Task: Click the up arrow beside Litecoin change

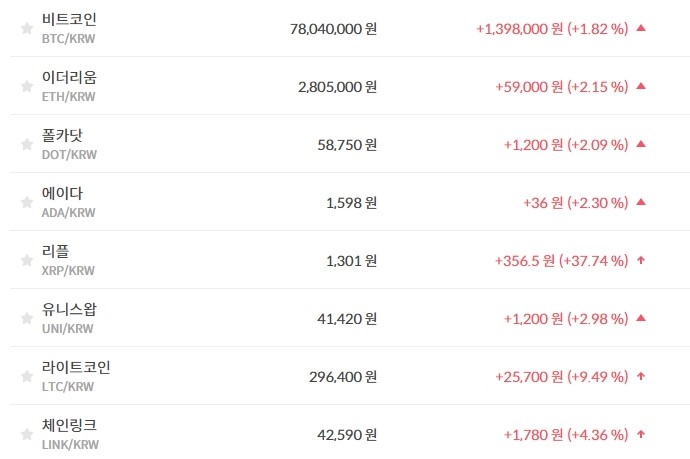Action: (x=641, y=377)
